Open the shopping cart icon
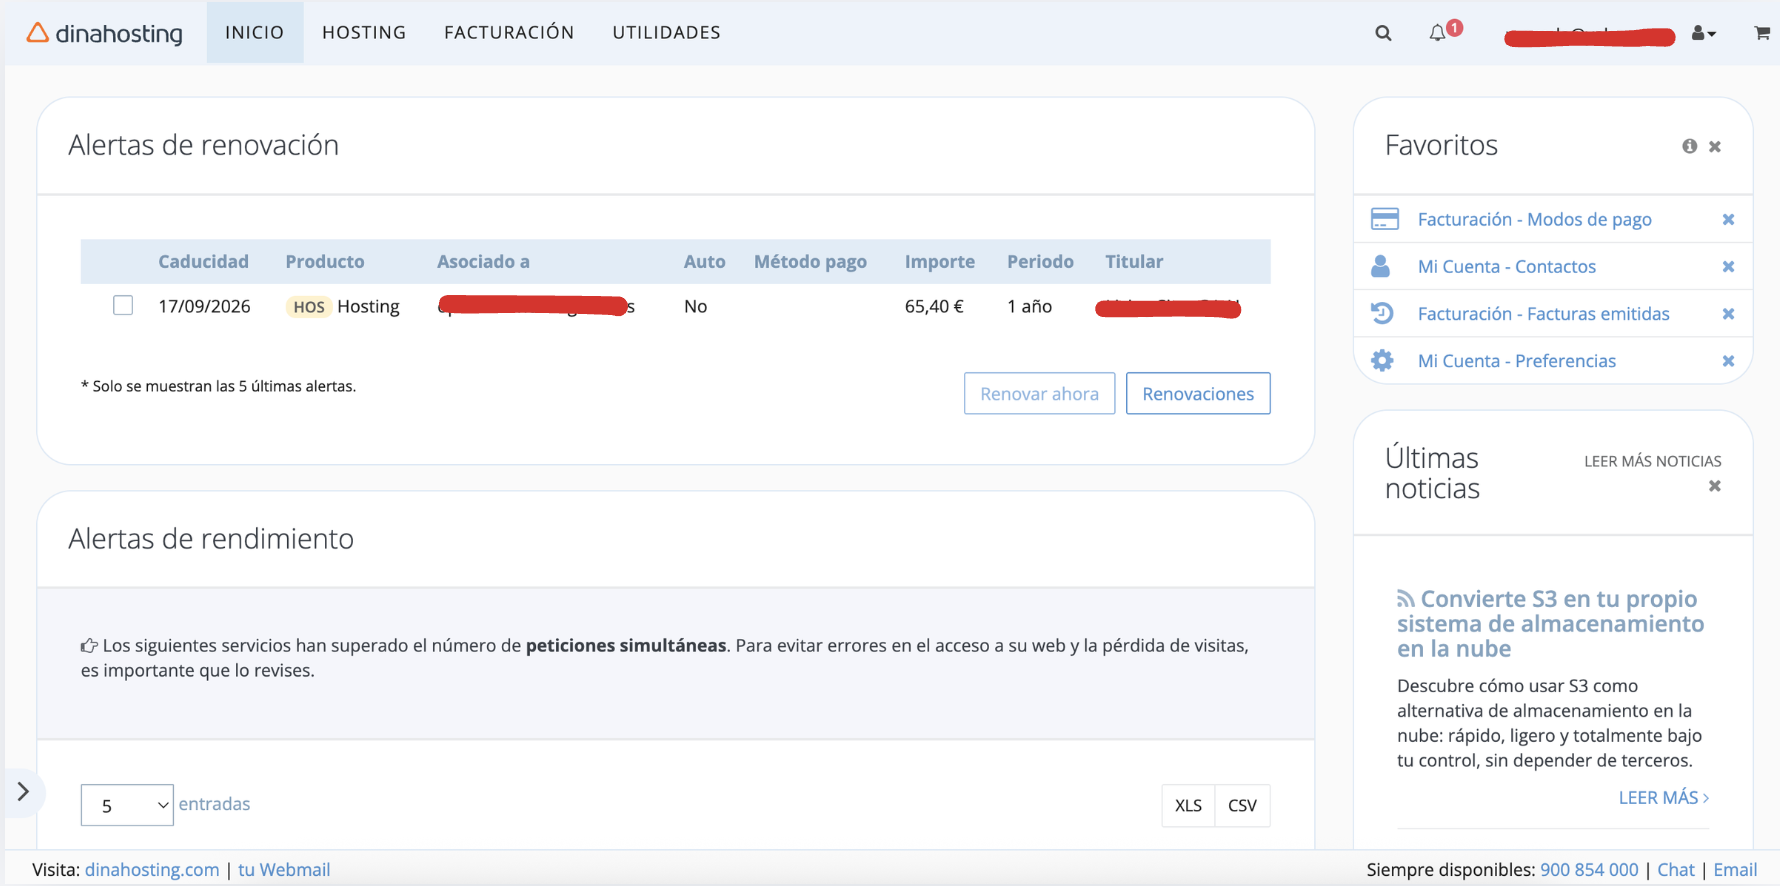Viewport: 1780px width, 886px height. (1762, 33)
